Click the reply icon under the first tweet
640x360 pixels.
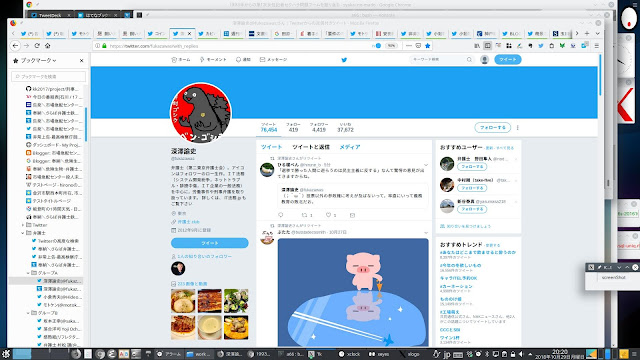click(280, 215)
